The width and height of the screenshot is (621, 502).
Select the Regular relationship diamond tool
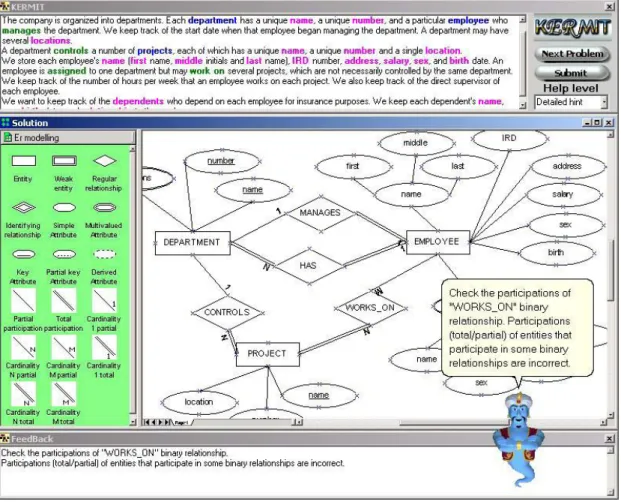pos(105,161)
